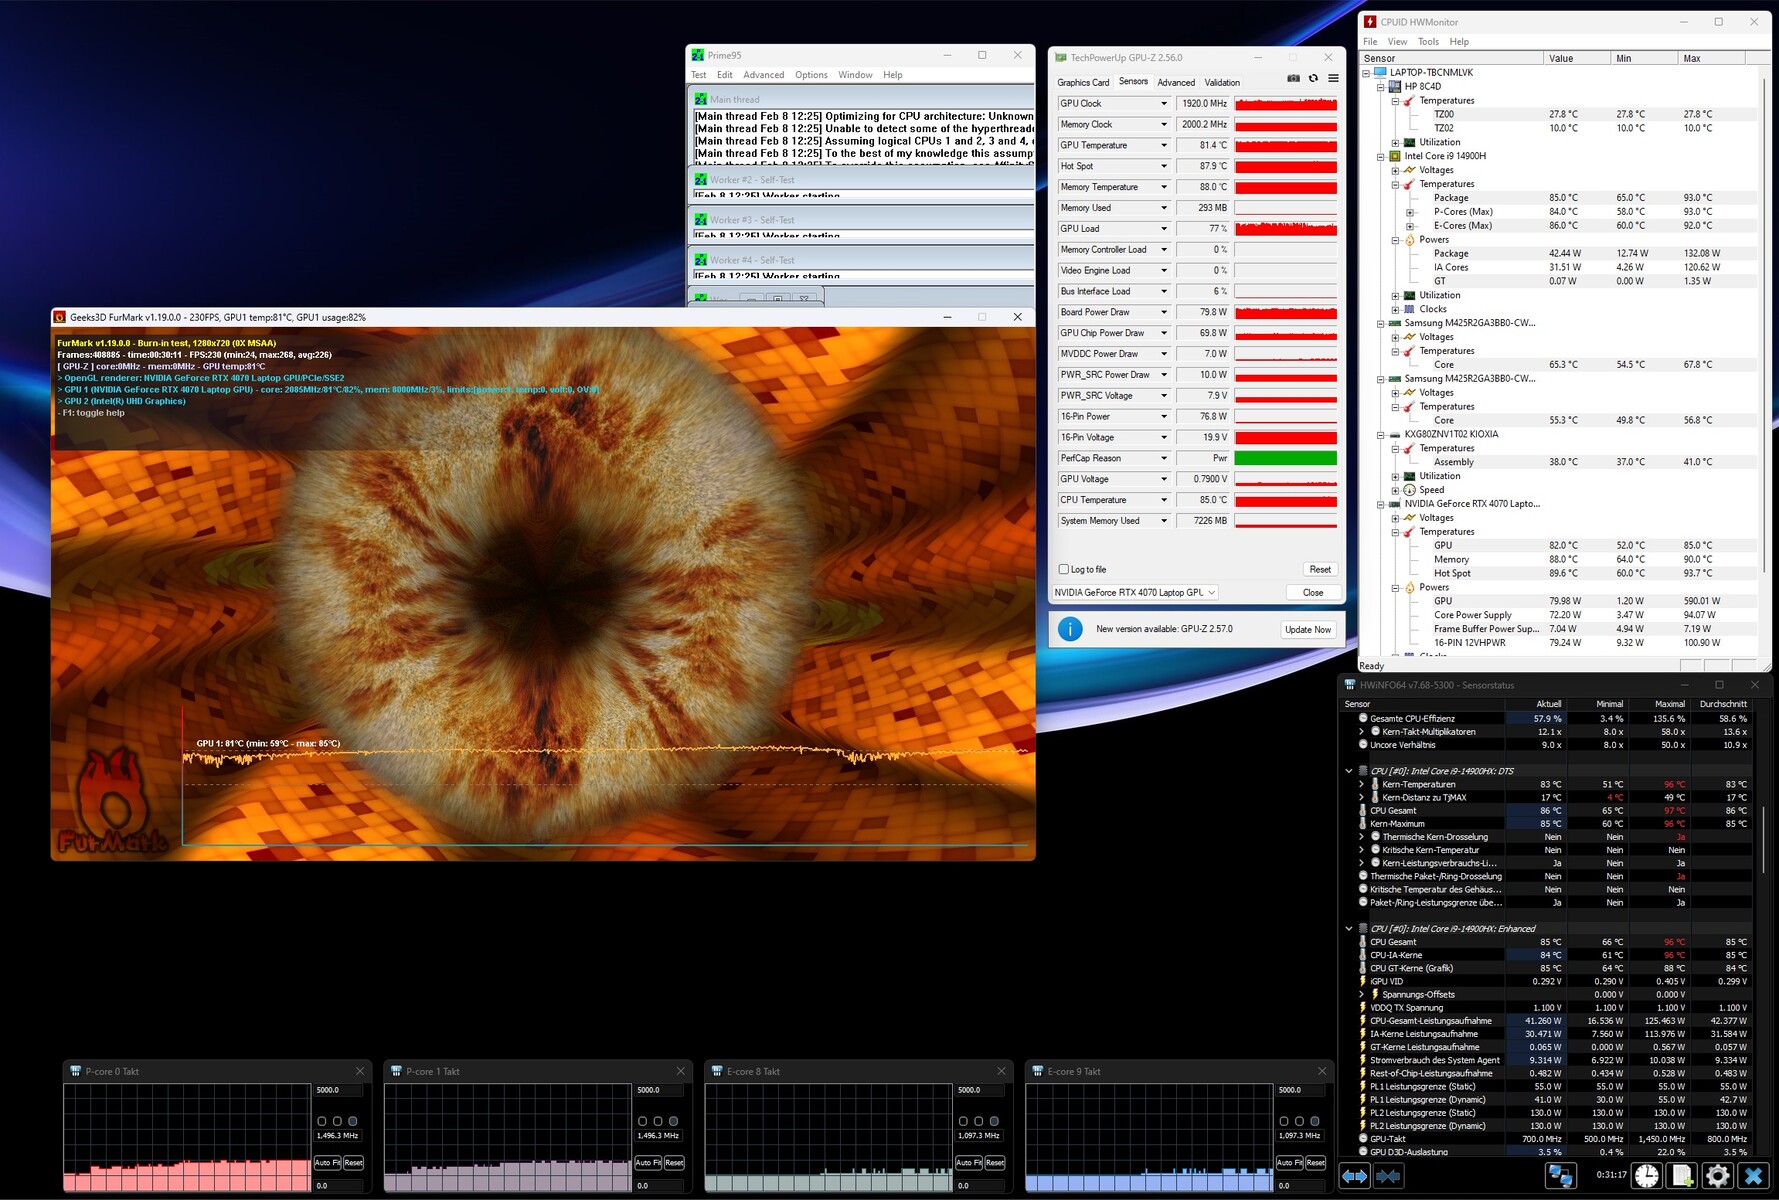
Task: Select second radio button in E-core 9 graph
Action: click(x=1299, y=1121)
